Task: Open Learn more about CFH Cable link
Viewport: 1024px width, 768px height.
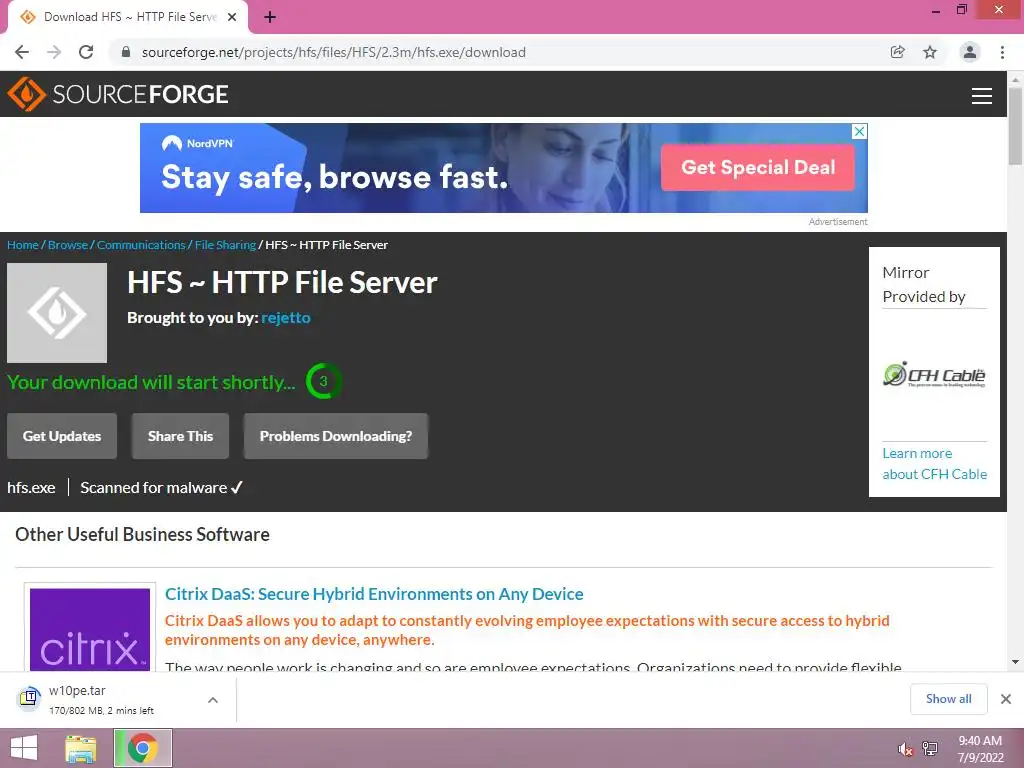Action: coord(935,464)
